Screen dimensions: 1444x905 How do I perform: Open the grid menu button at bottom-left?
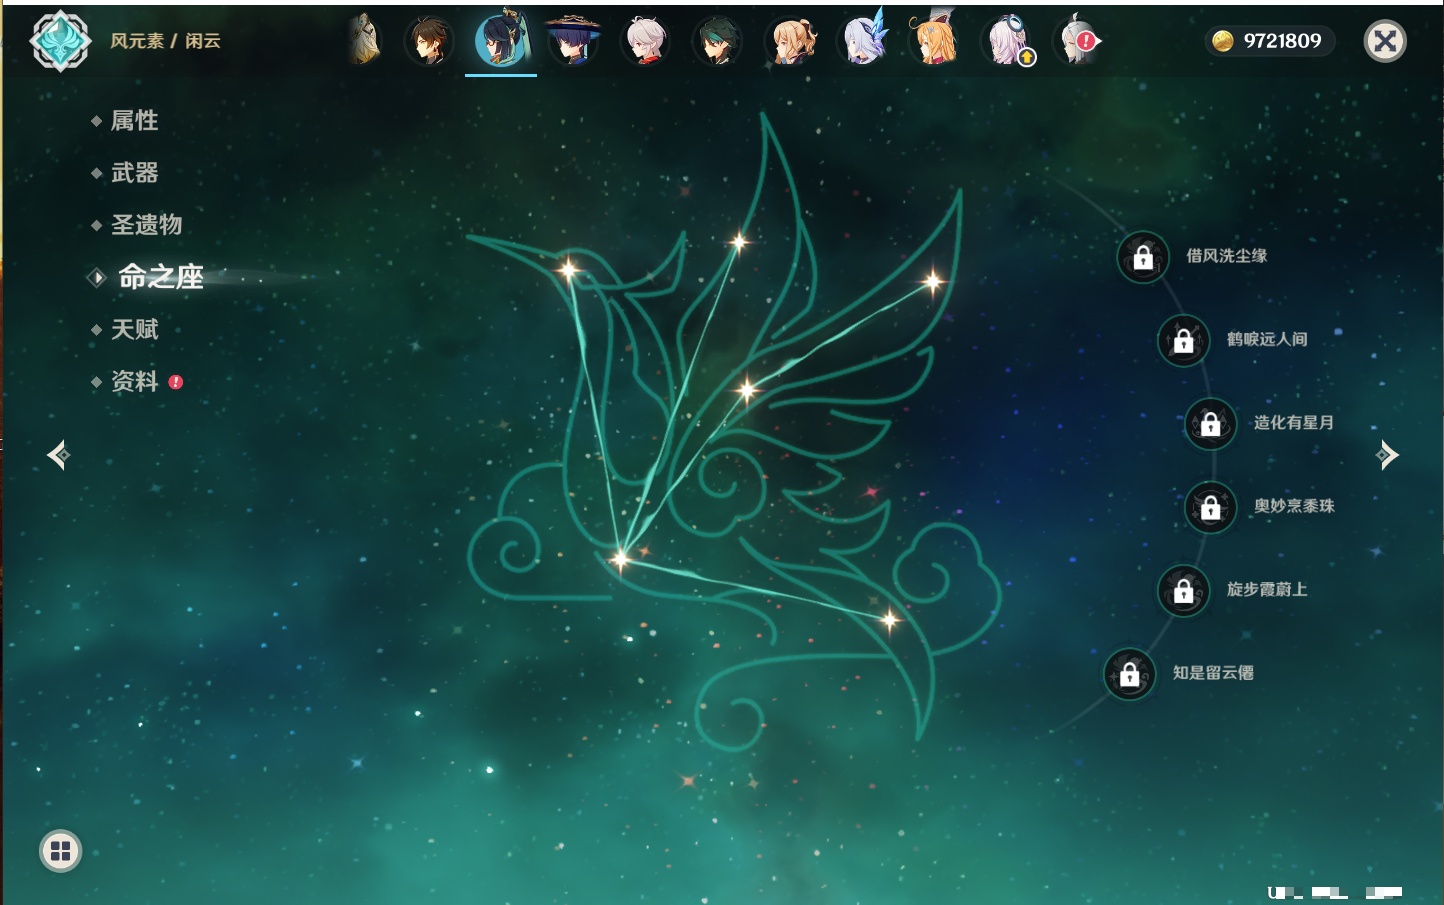(60, 851)
